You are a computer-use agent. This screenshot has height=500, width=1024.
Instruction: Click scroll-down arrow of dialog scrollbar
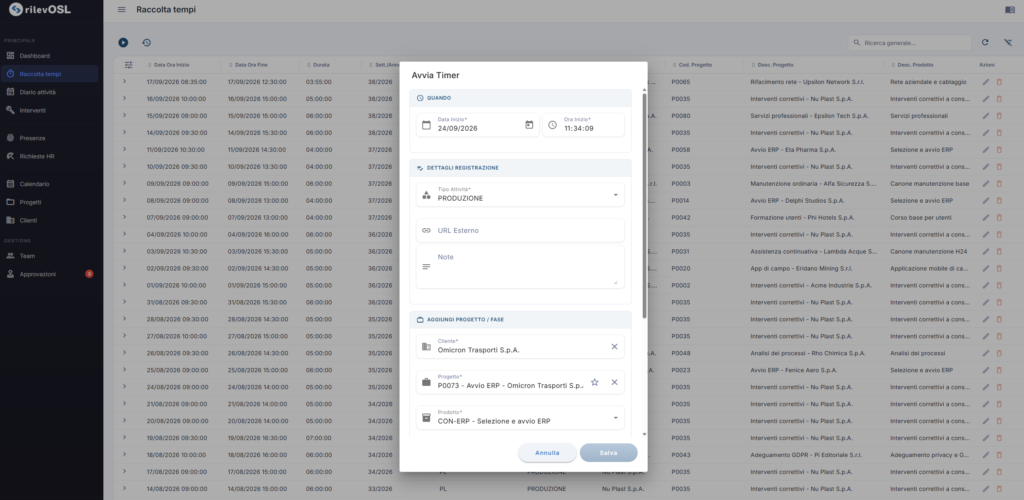(x=645, y=434)
